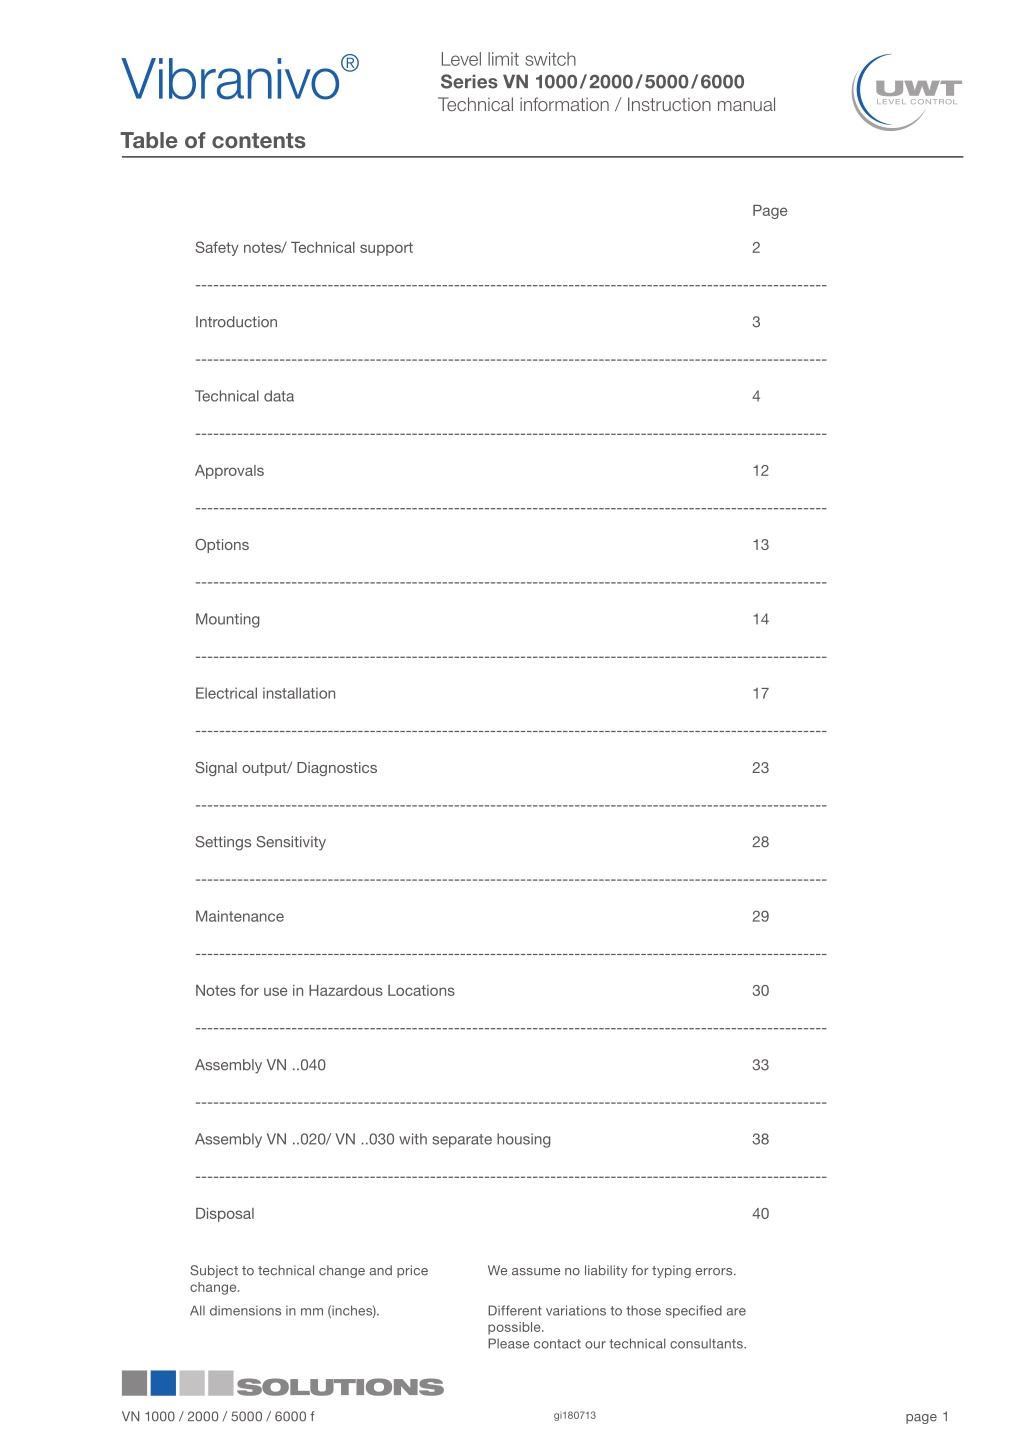Open the Safety notes/ Technical support entry
Image resolution: width=1024 pixels, height=1448 pixels.
pos(304,248)
